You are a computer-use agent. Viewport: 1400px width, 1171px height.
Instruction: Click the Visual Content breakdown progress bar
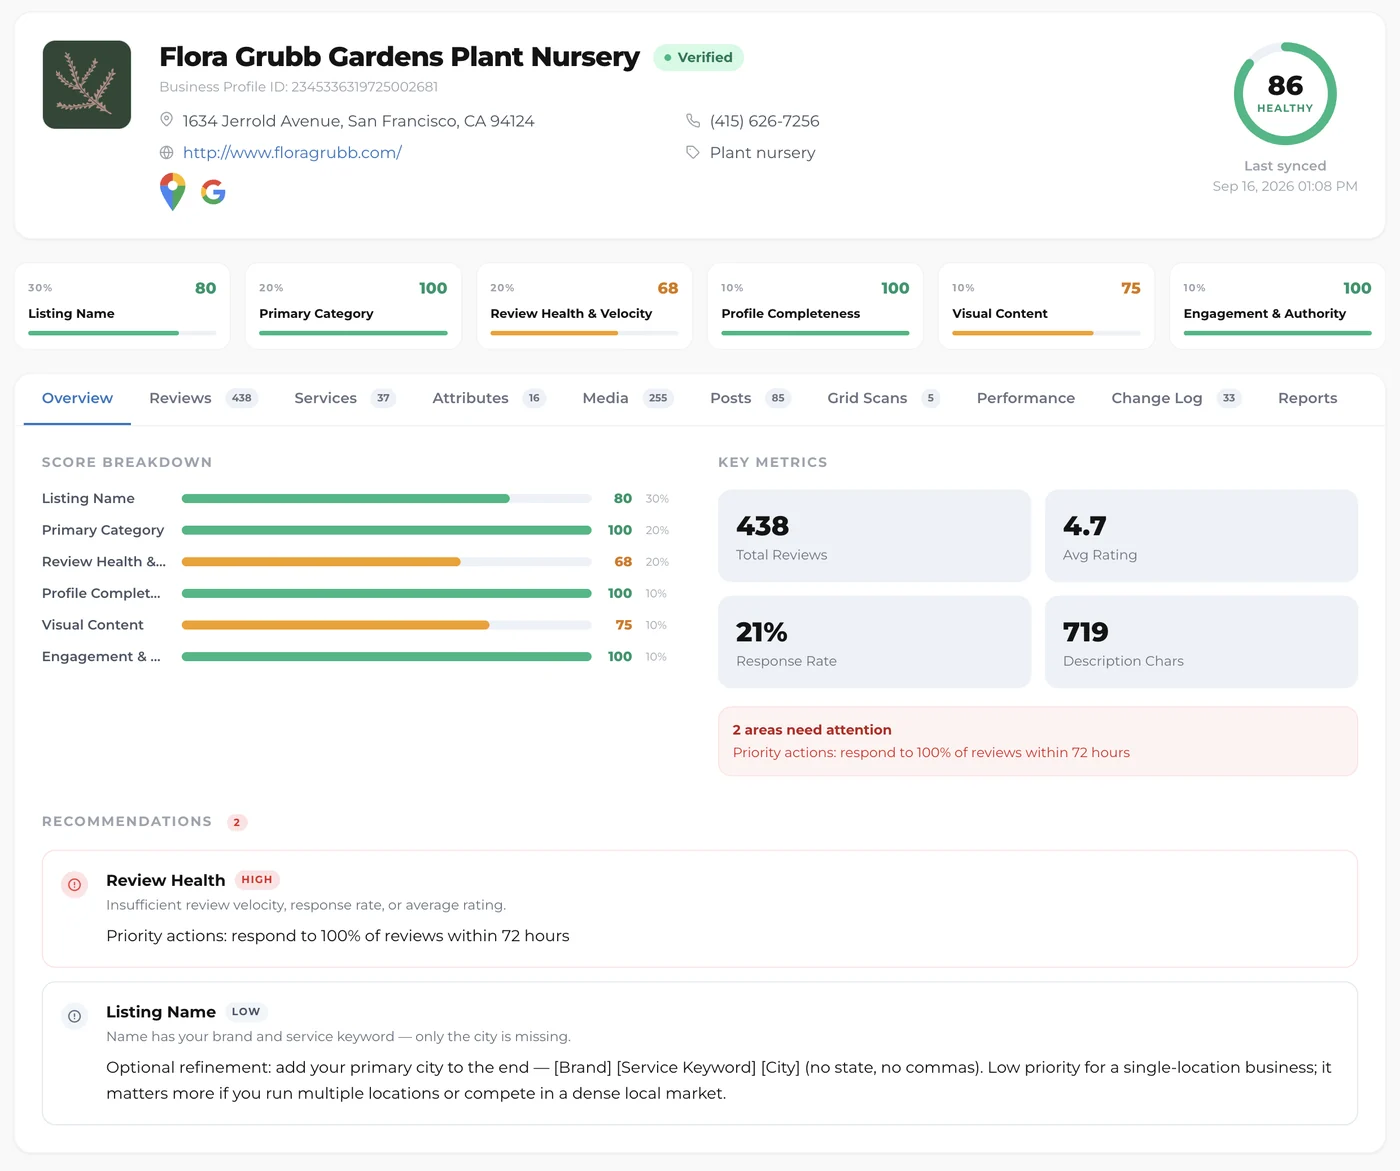point(387,625)
